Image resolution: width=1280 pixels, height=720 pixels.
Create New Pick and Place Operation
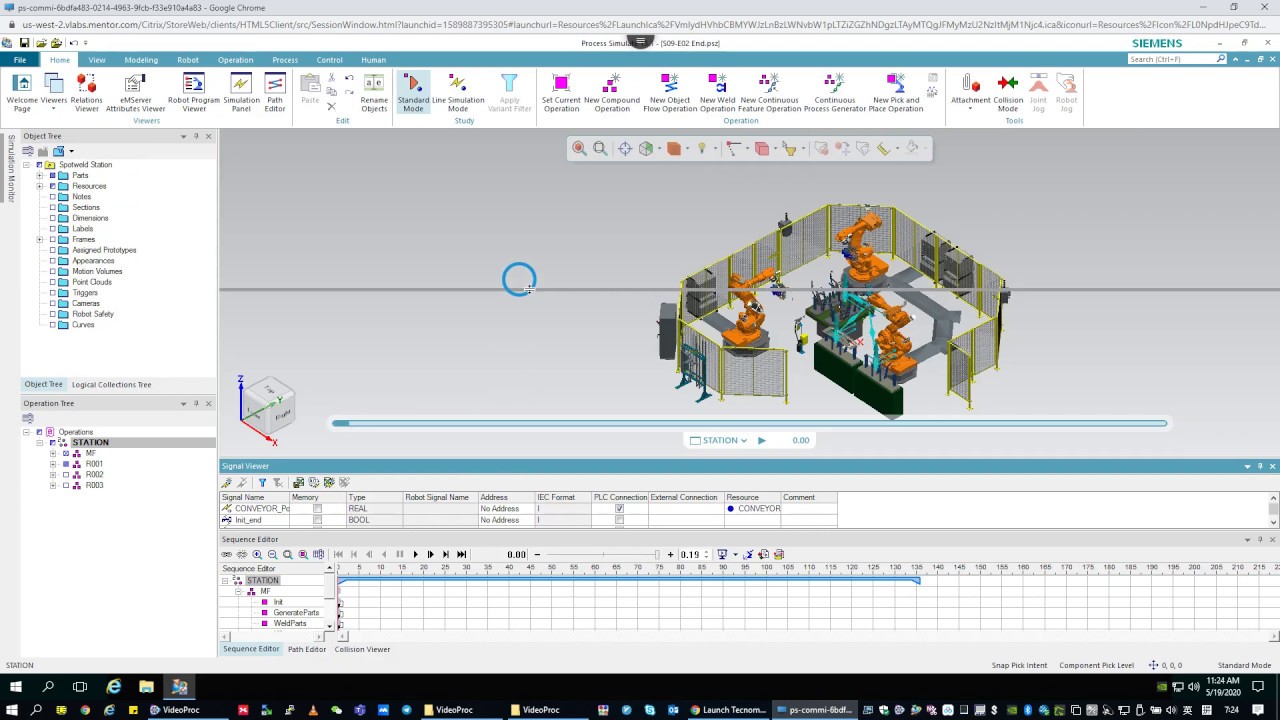(895, 93)
